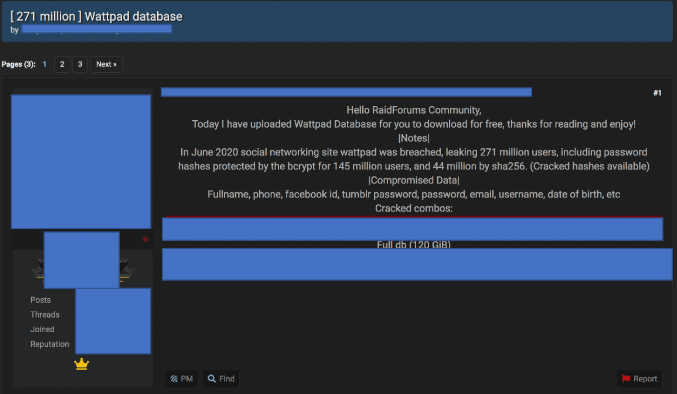This screenshot has width=677, height=394.
Task: Click the gold crown rank icon
Action: point(82,364)
